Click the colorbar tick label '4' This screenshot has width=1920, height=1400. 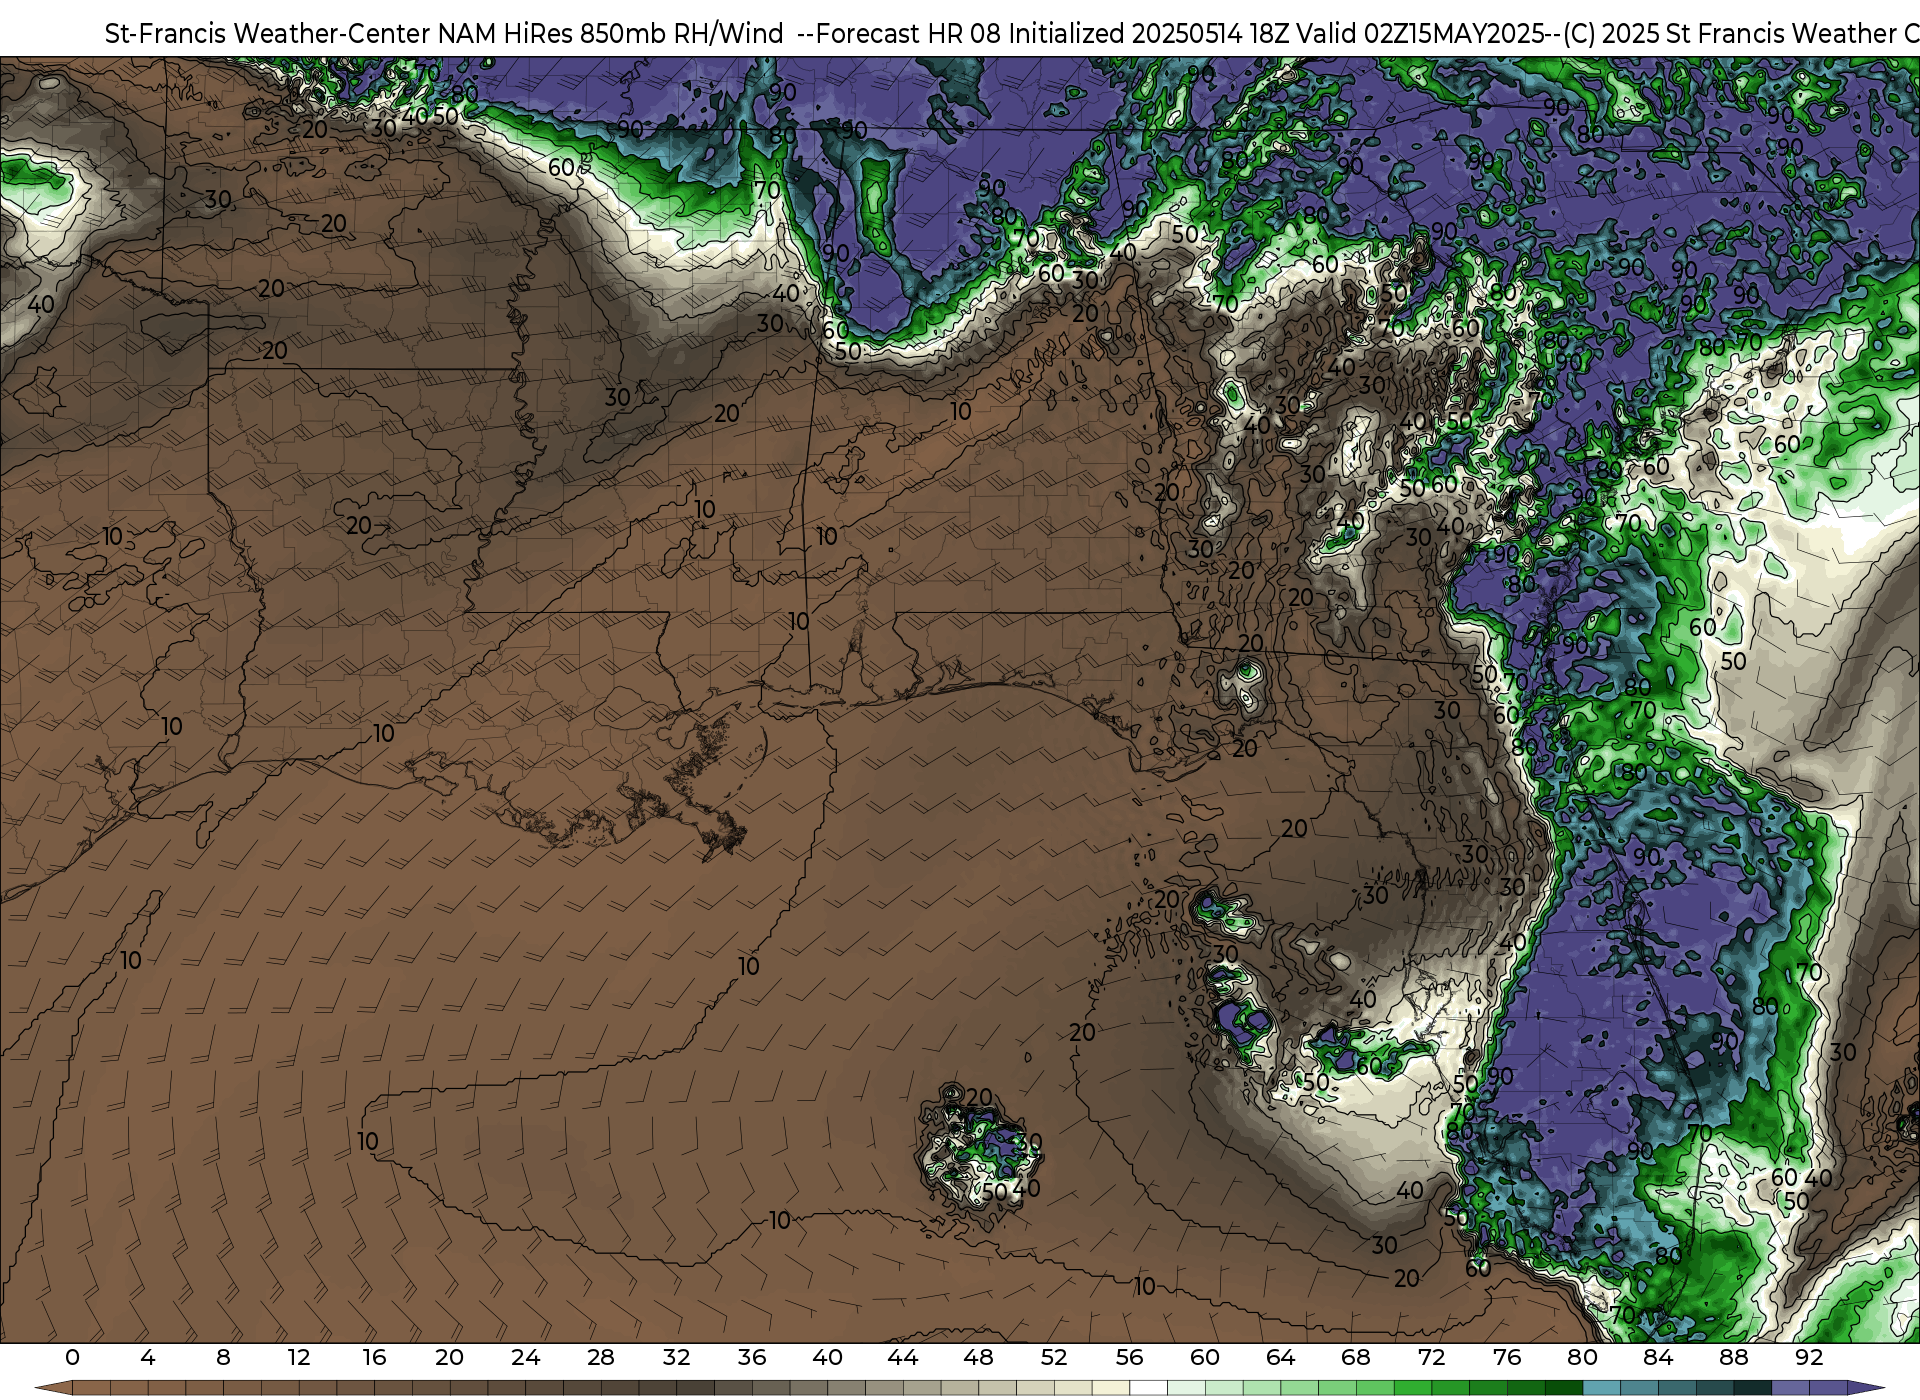coord(148,1357)
